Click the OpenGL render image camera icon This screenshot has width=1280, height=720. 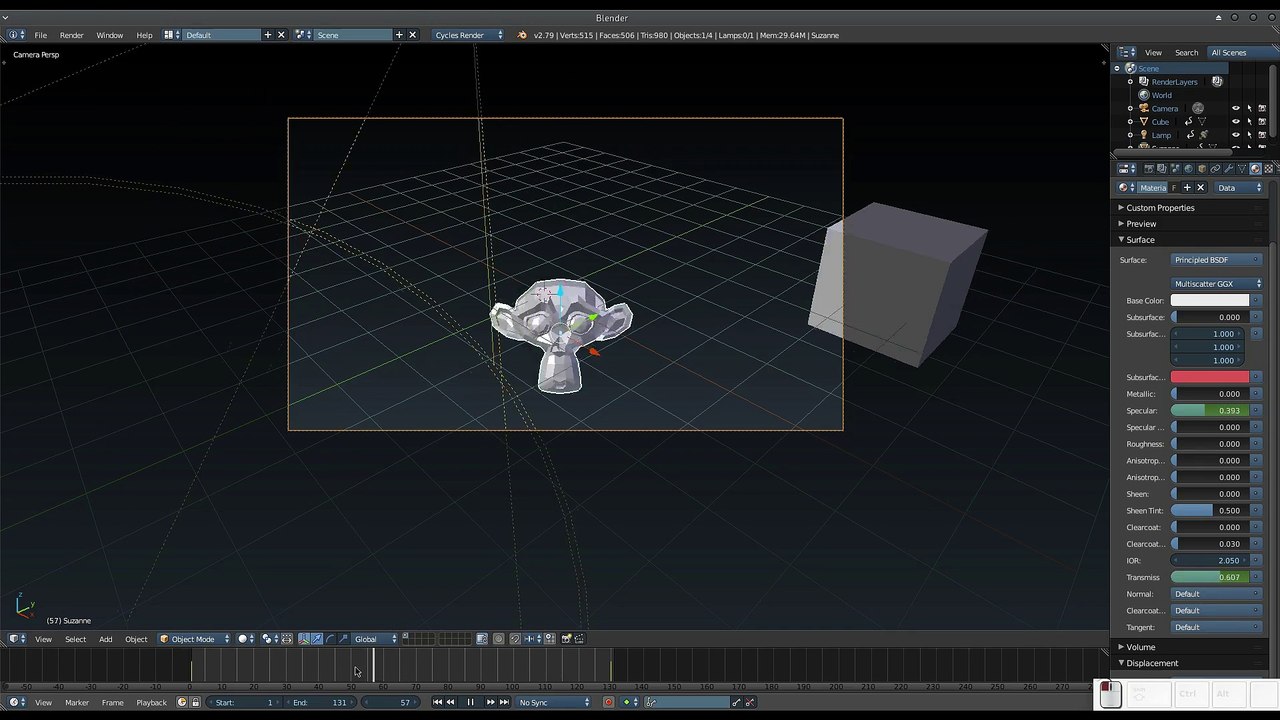pos(566,639)
